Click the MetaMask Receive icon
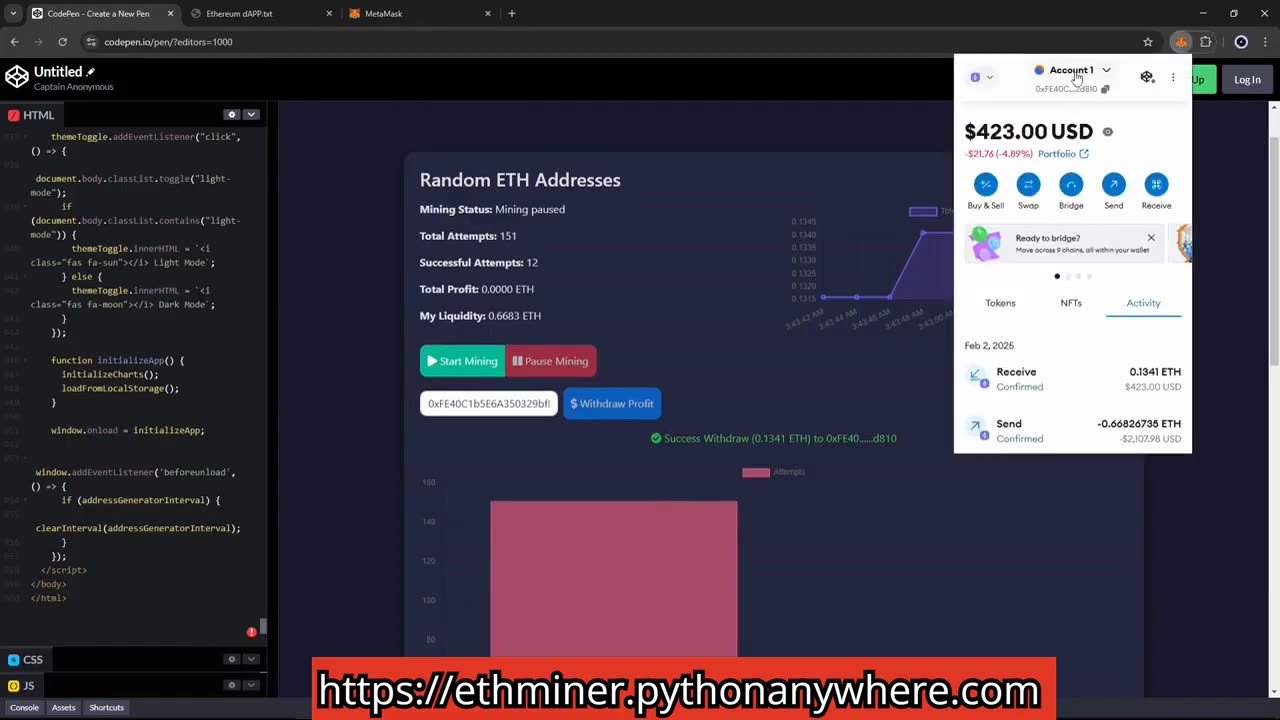Image resolution: width=1280 pixels, height=720 pixels. pos(1156,184)
